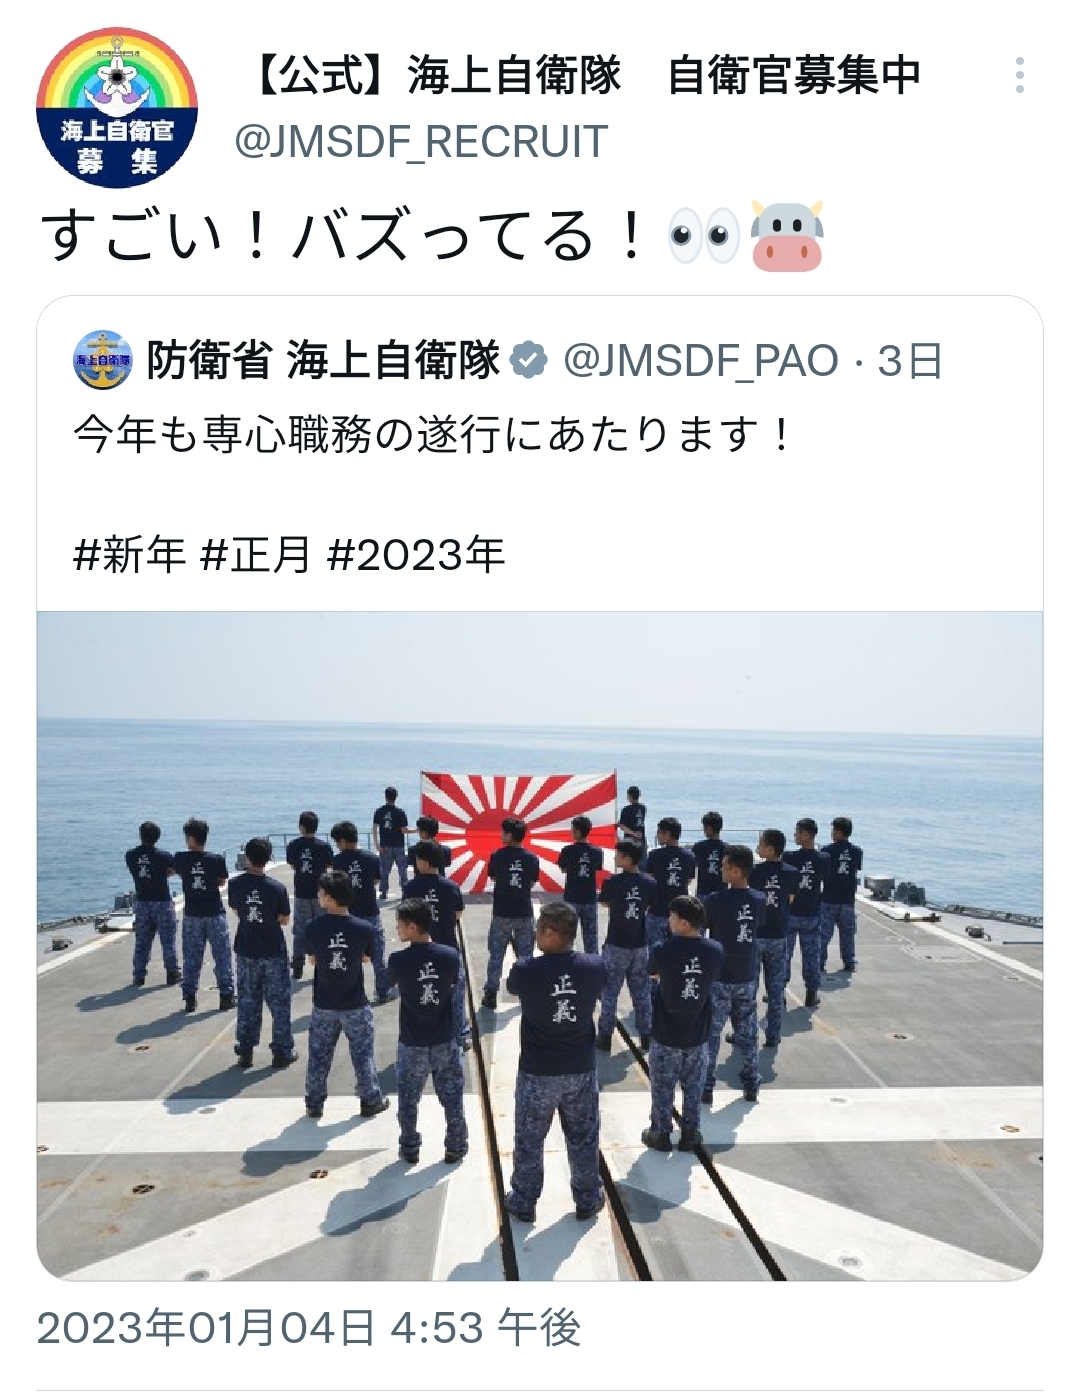Click the 防衛省 海上自衛隊 quoted account name

323,361
